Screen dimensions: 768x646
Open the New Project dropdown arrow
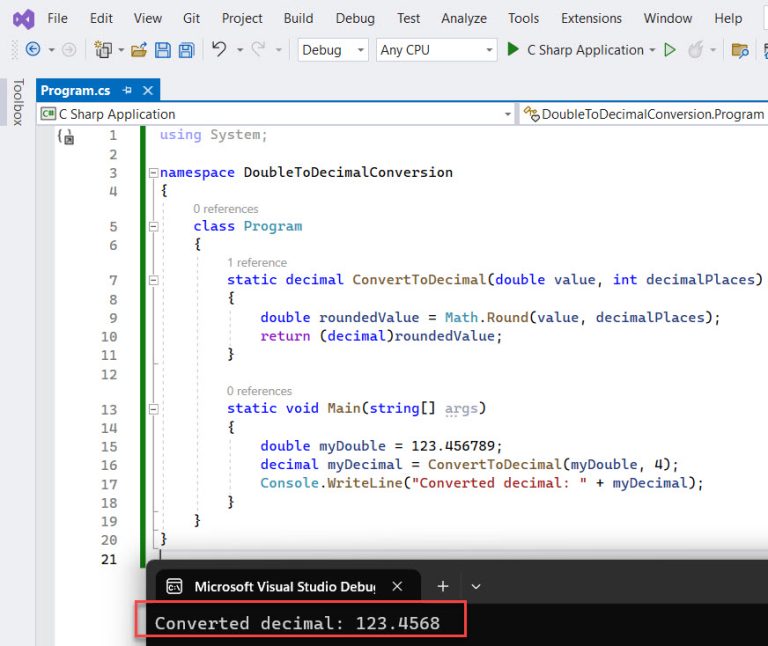(120, 50)
